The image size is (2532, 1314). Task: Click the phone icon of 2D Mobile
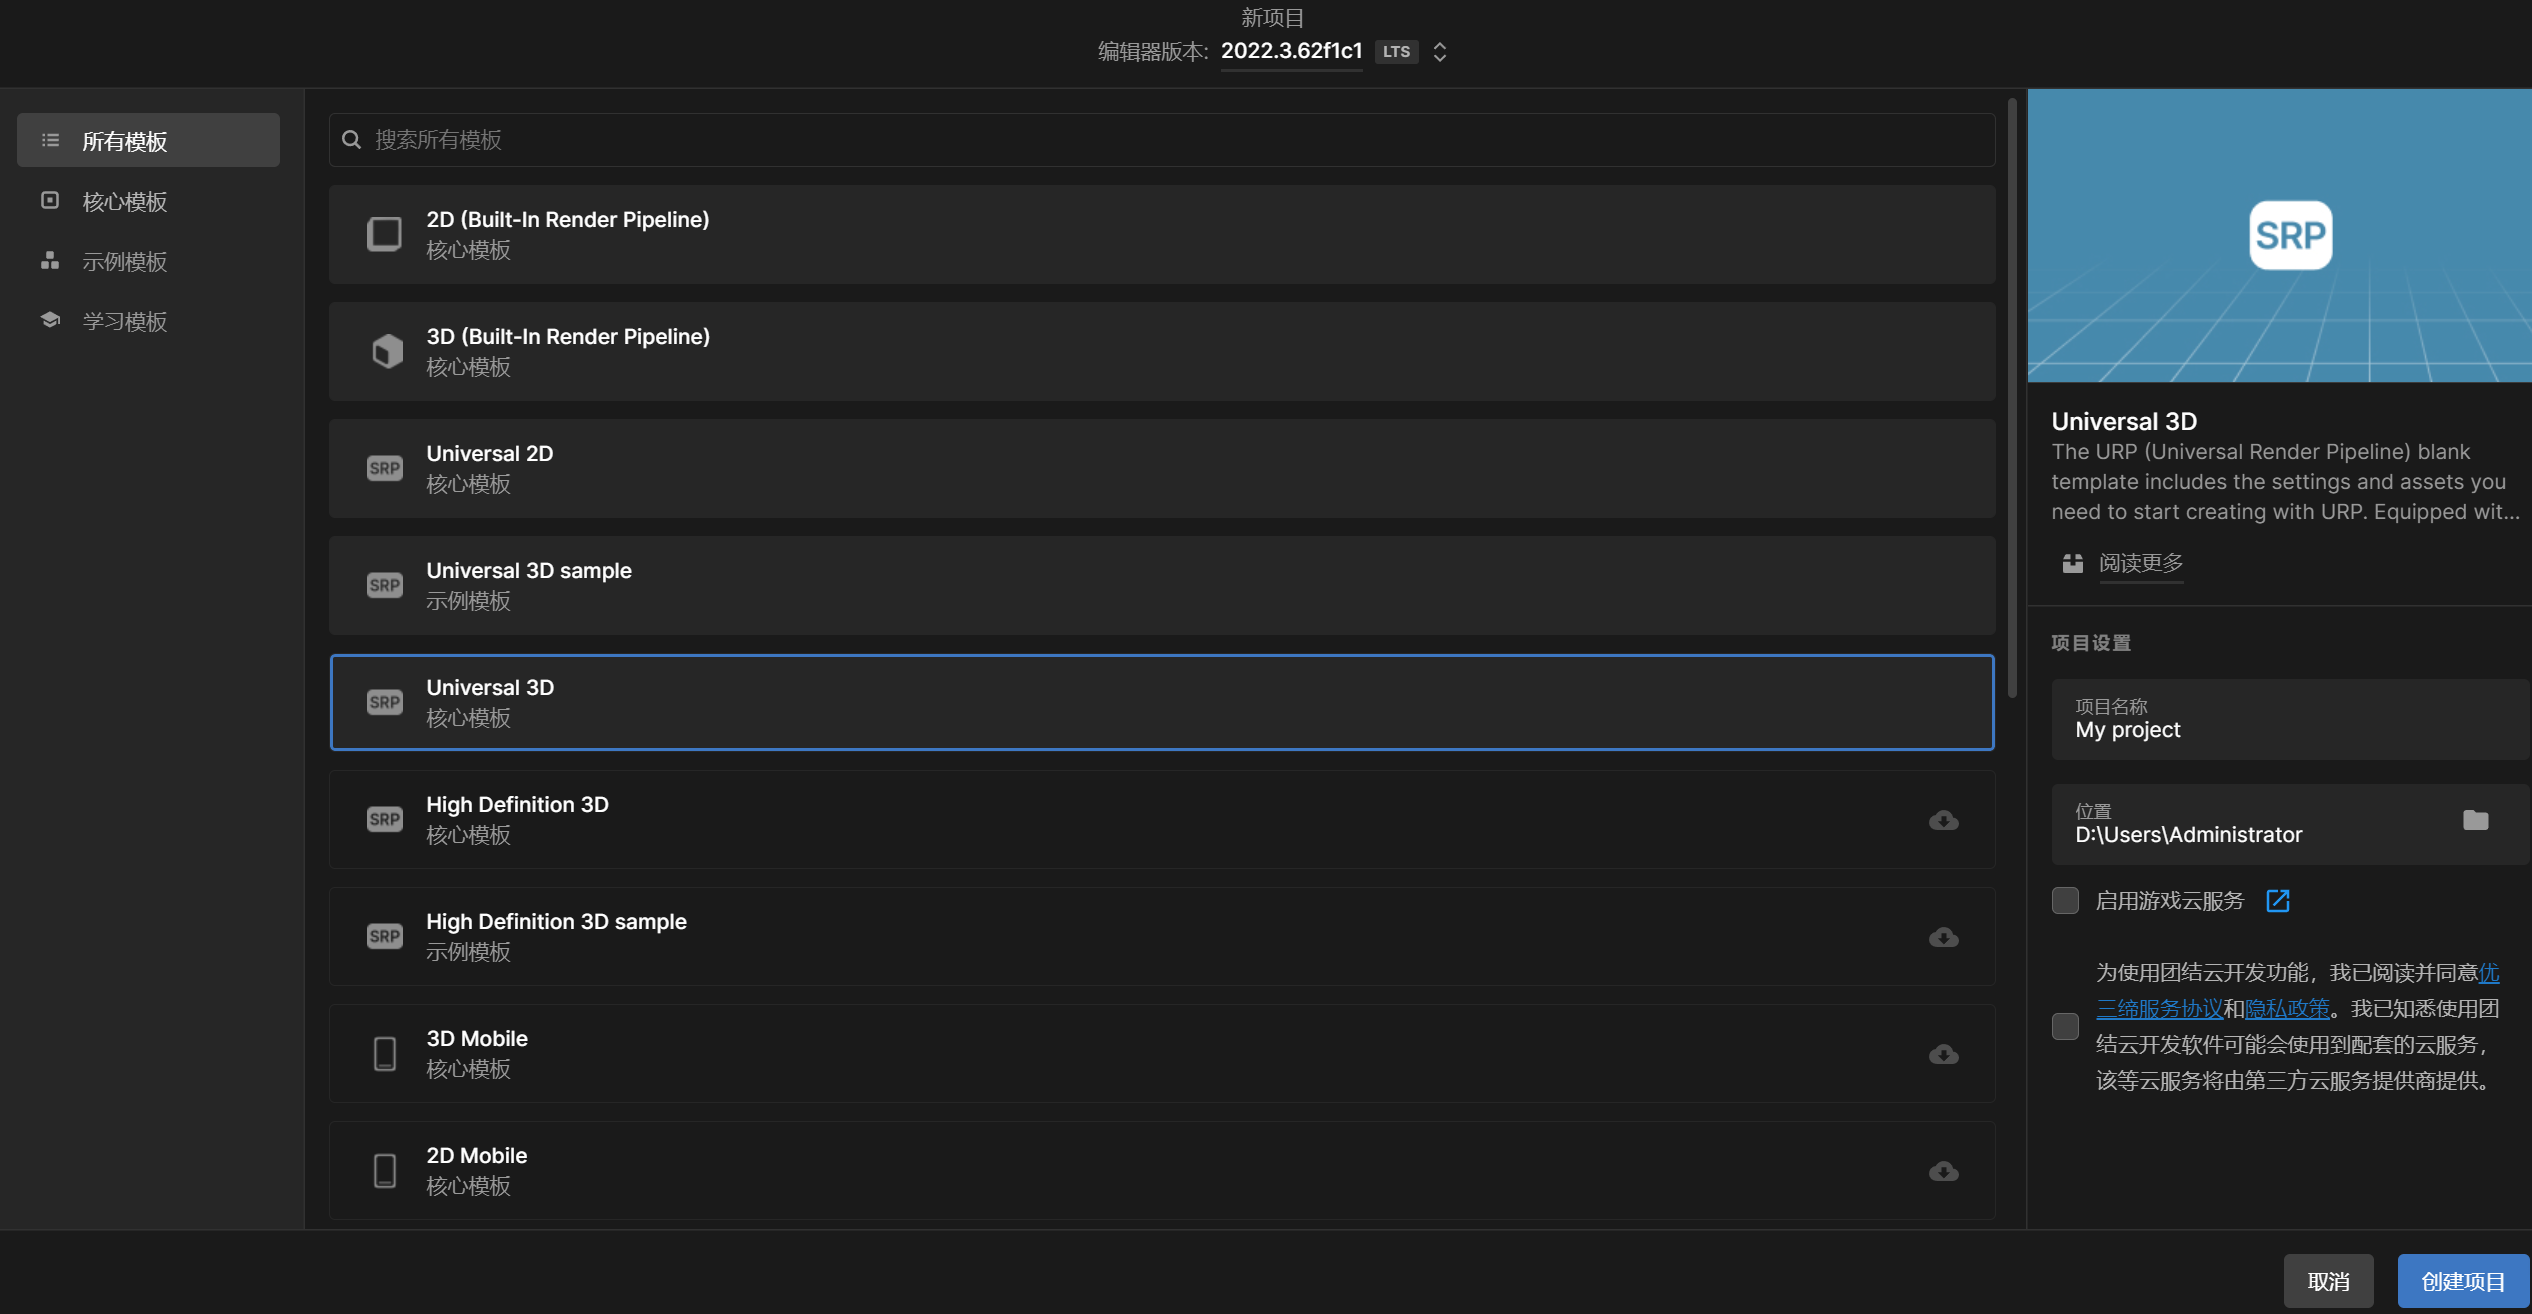coord(385,1170)
